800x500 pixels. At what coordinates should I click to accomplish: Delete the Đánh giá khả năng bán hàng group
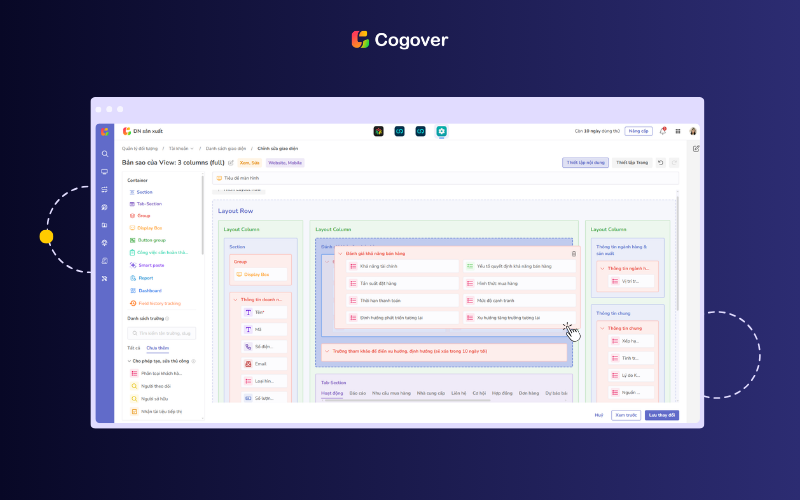(x=573, y=254)
